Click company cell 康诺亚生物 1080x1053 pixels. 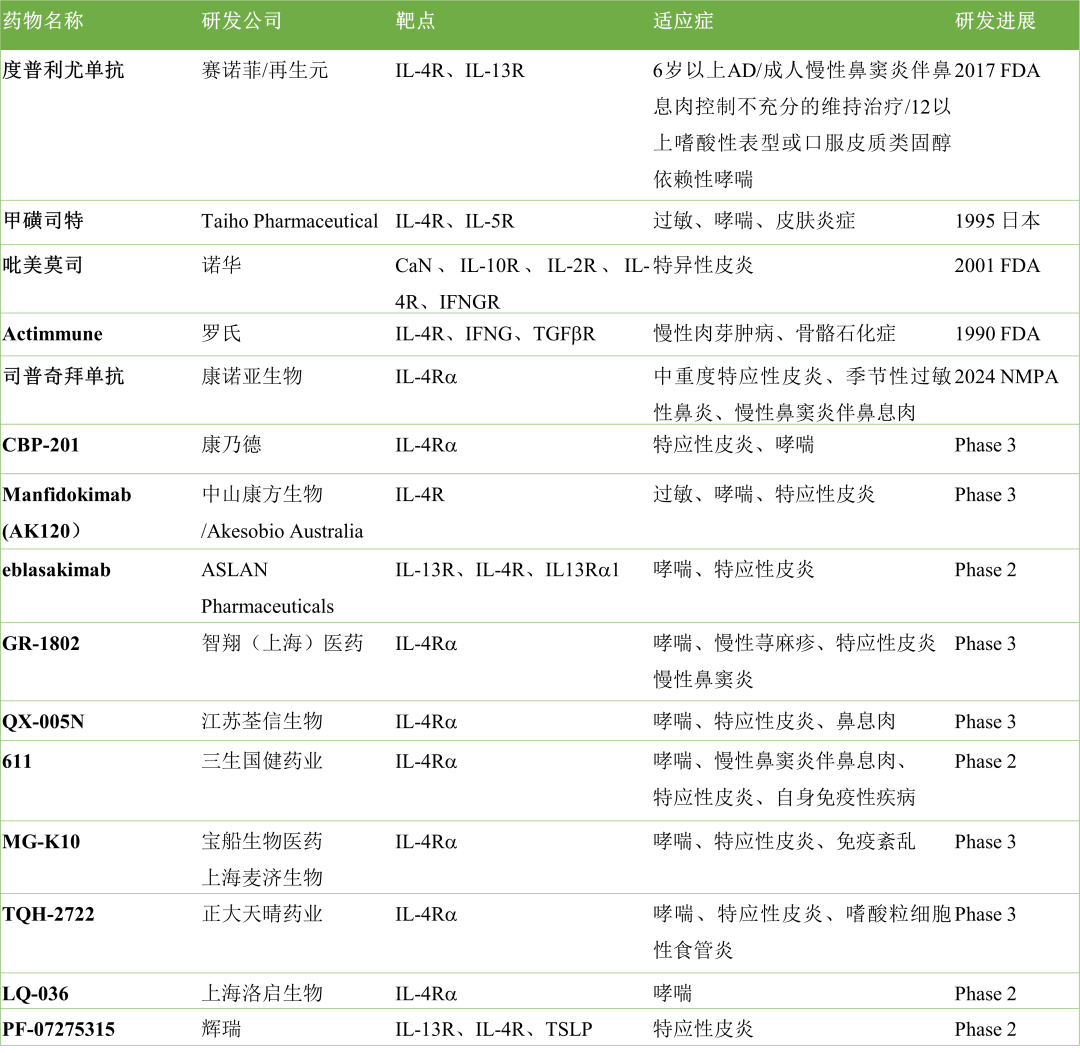pyautogui.click(x=251, y=376)
